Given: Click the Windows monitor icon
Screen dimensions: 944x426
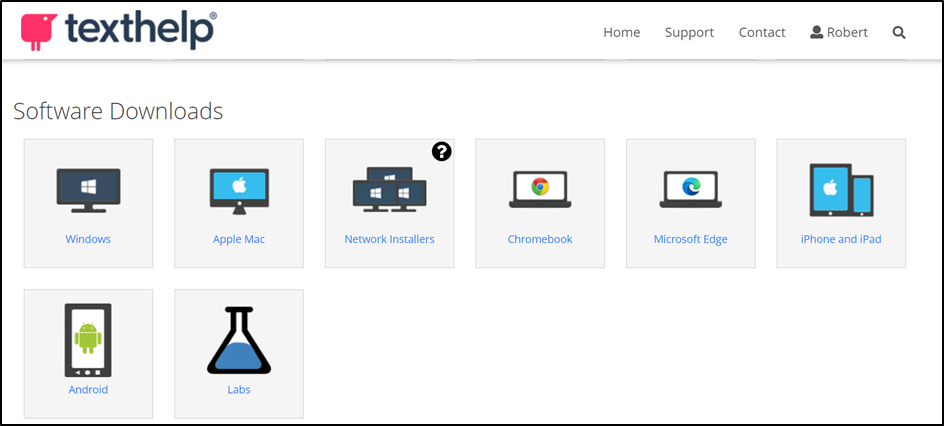Looking at the screenshot, I should (88, 190).
